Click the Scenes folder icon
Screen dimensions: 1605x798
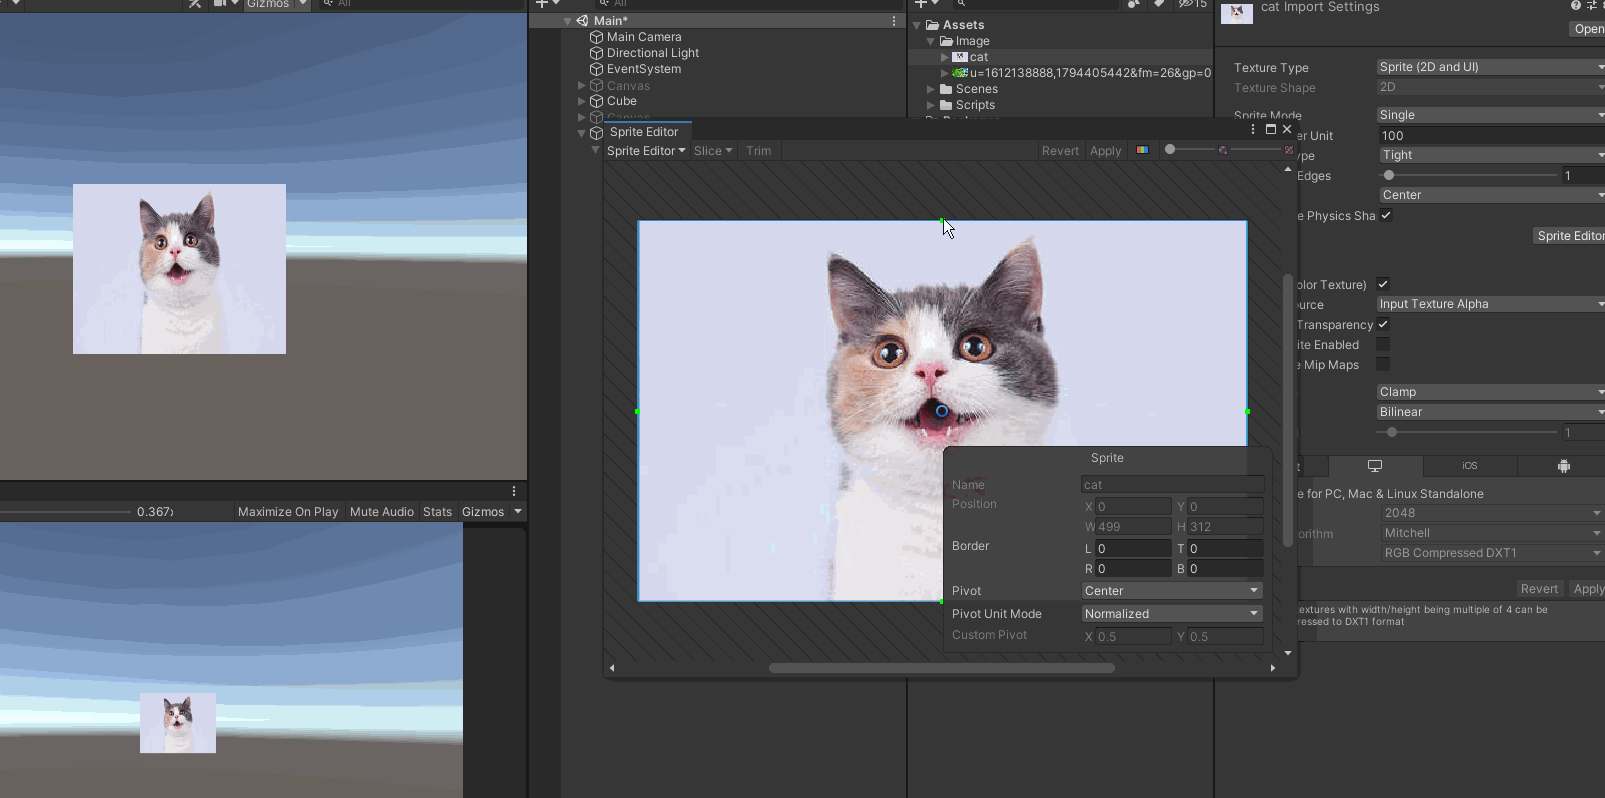point(946,89)
